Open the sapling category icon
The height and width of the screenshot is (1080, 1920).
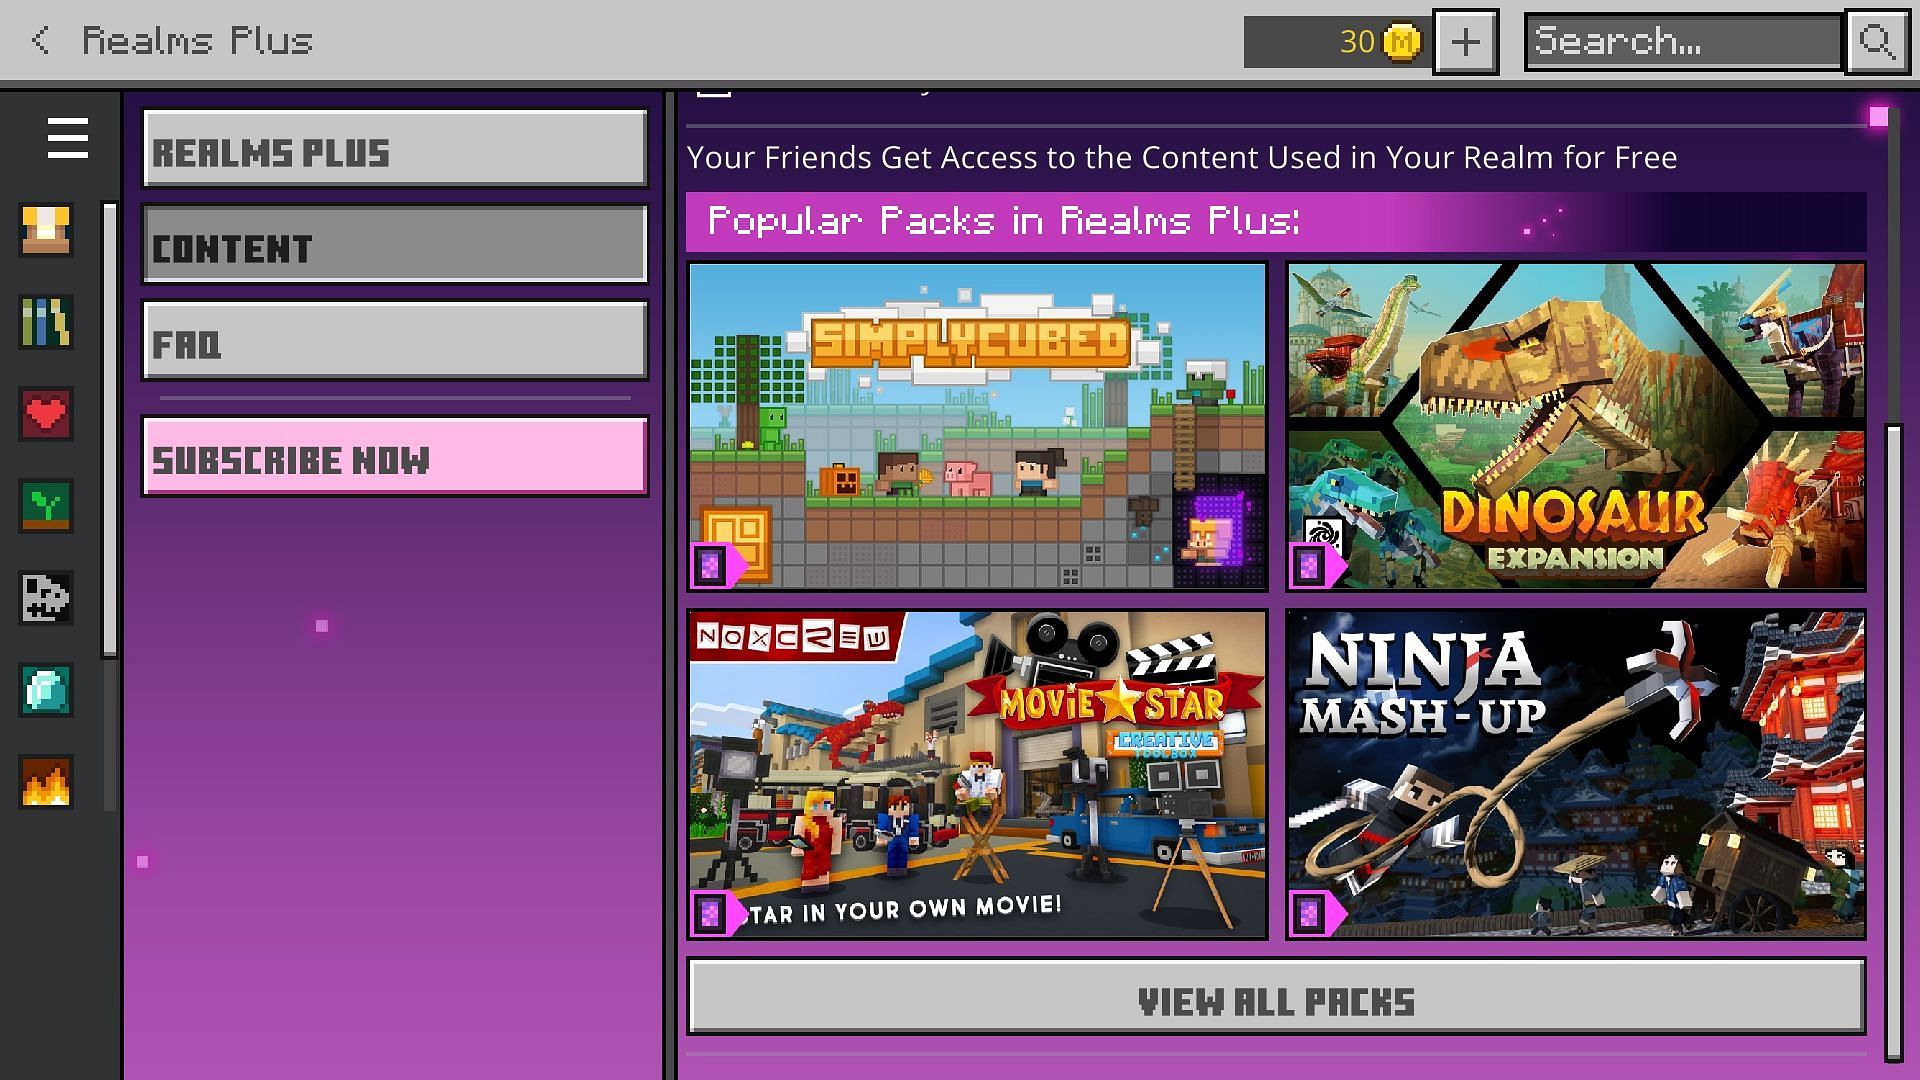coord(46,506)
